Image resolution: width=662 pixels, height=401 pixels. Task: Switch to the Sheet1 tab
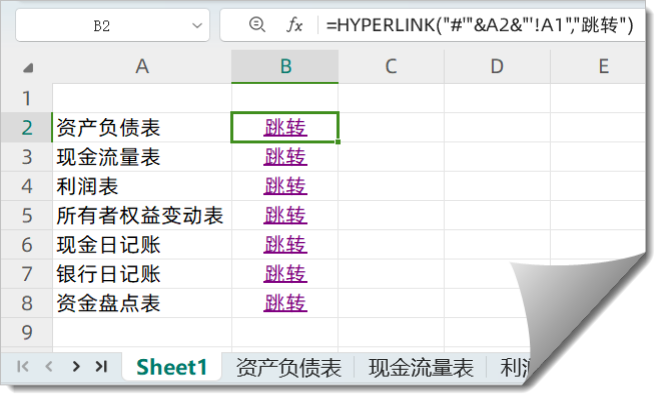[x=172, y=366]
